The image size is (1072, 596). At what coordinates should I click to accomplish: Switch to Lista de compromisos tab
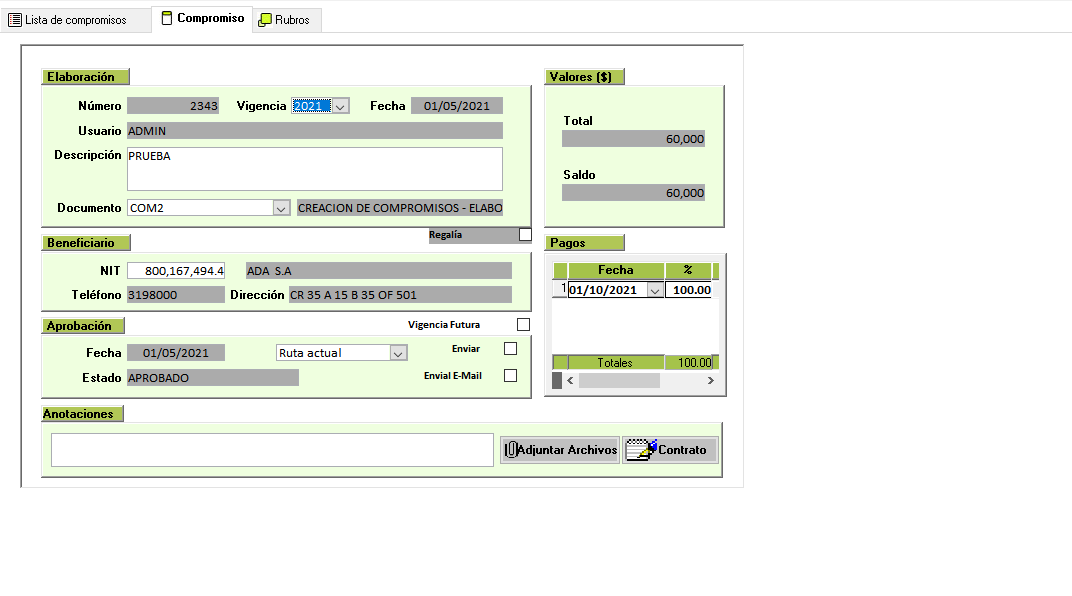(x=68, y=20)
